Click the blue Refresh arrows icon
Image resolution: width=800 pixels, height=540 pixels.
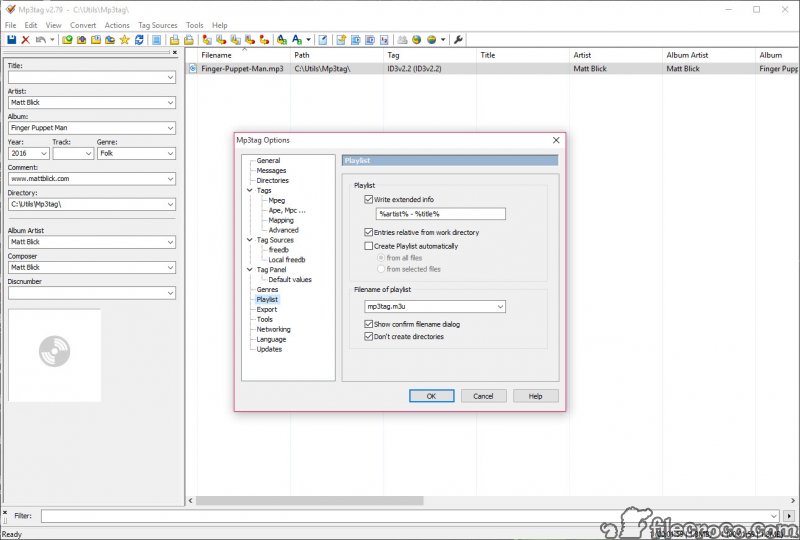point(139,40)
